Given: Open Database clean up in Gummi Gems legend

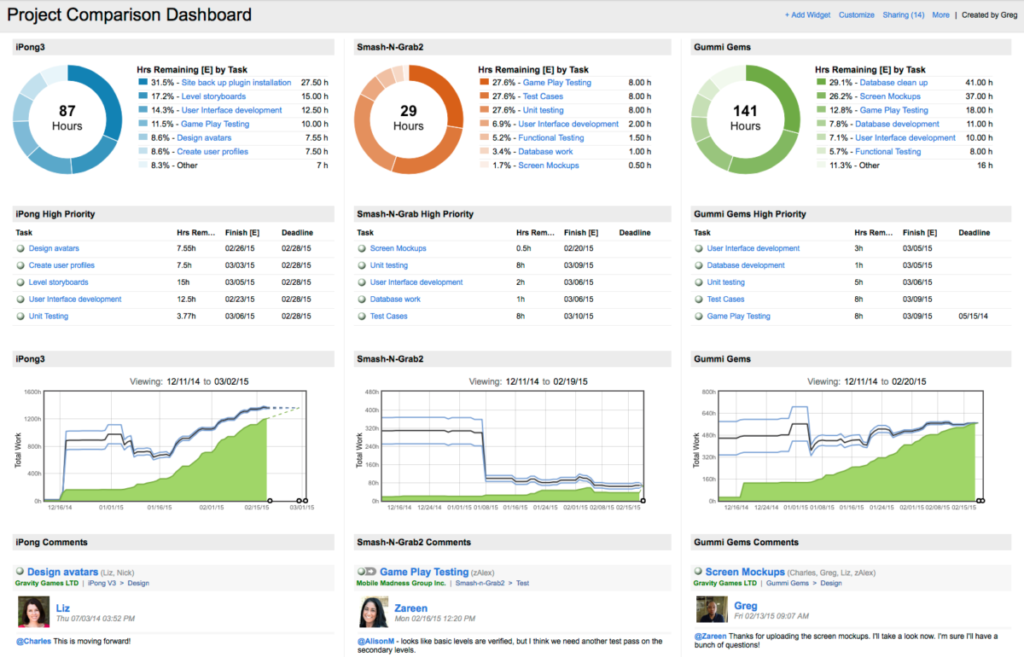Looking at the screenshot, I should 894,83.
